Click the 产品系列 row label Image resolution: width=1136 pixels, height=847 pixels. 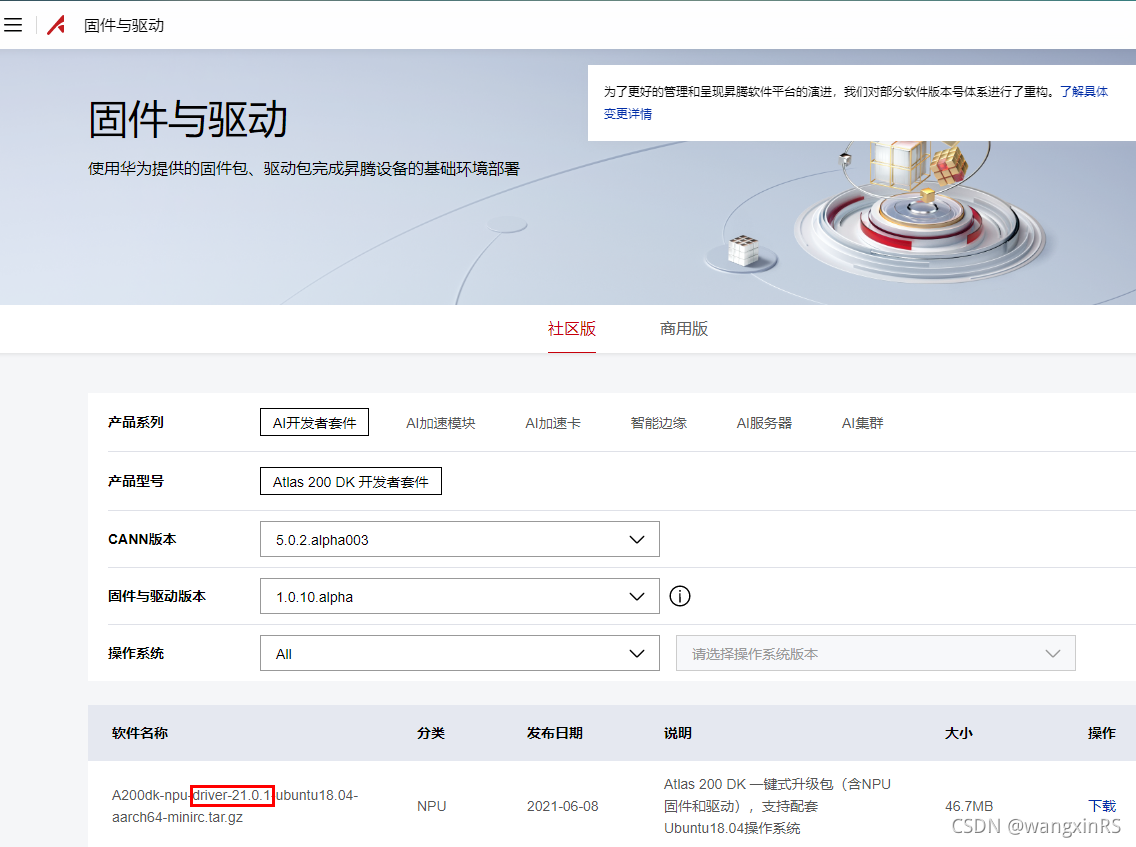click(x=135, y=422)
